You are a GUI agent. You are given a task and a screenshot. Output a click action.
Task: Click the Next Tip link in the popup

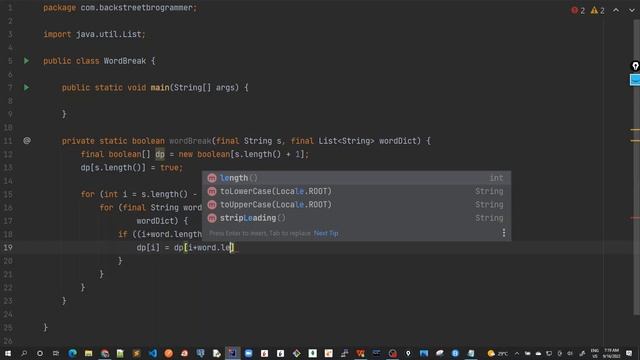[x=326, y=233]
